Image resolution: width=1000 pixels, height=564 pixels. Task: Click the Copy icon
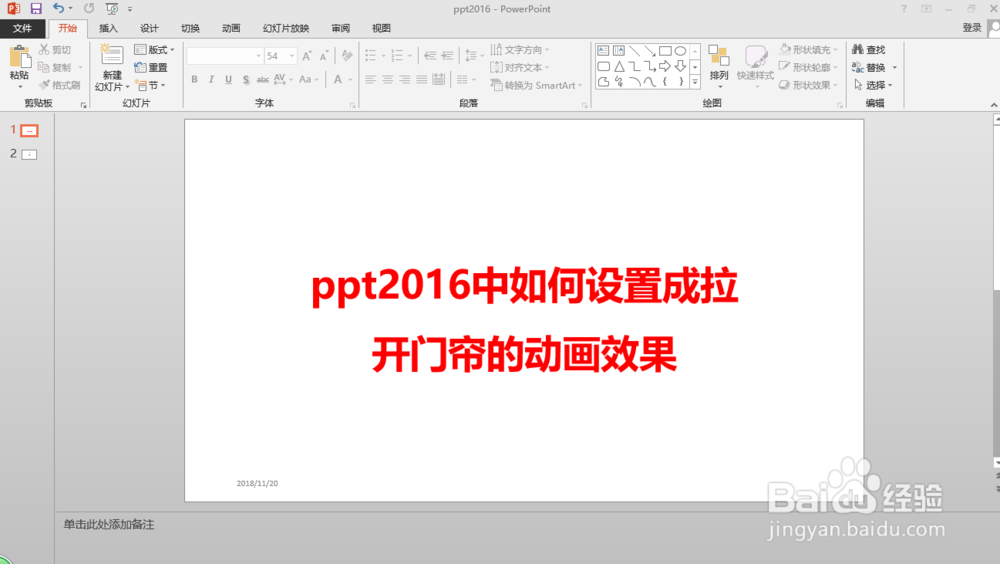pyautogui.click(x=43, y=67)
